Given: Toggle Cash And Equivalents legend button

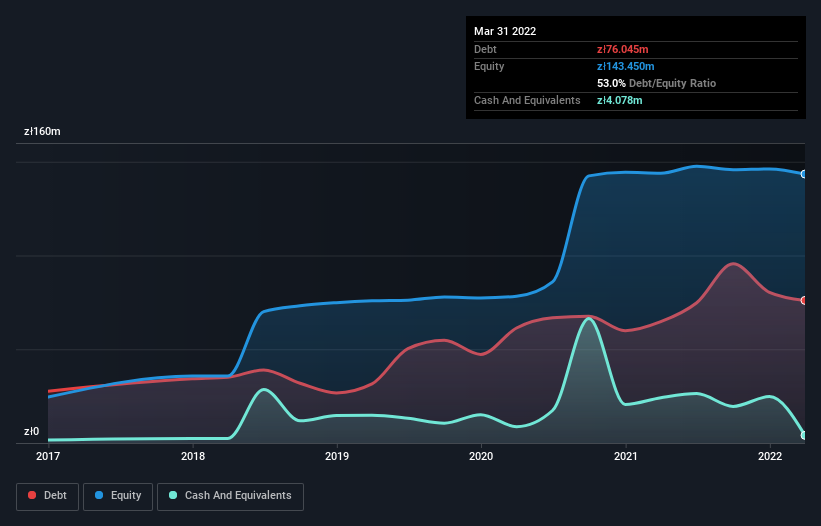Looking at the screenshot, I should (x=230, y=496).
